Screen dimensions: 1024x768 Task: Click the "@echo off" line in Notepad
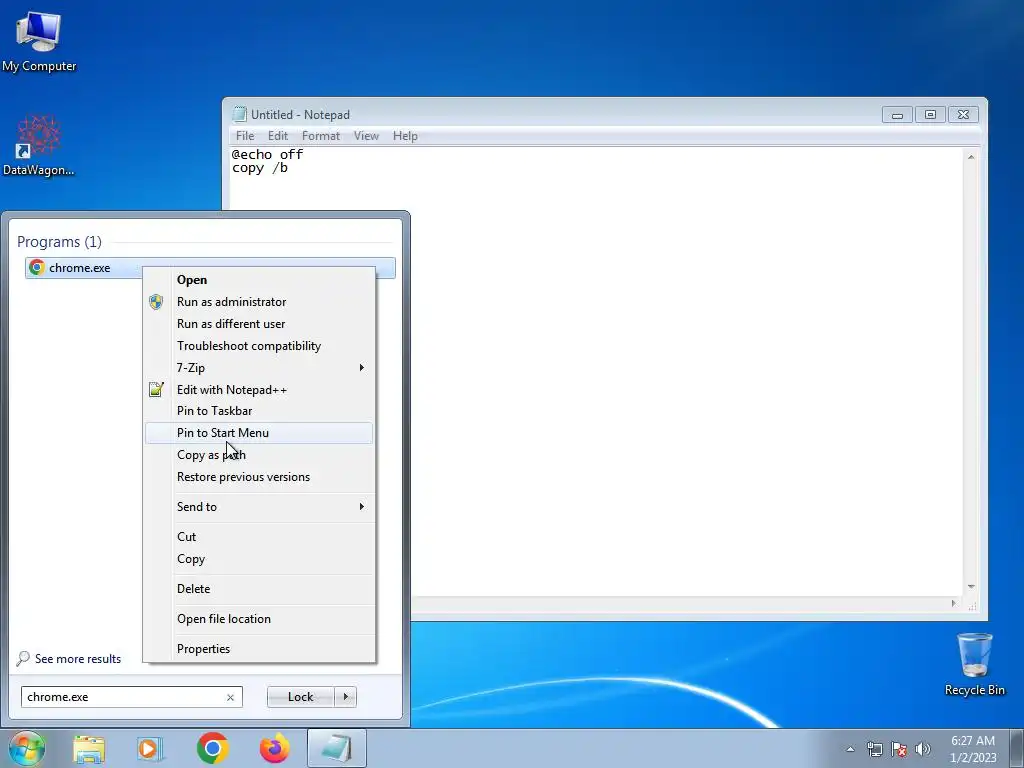point(267,154)
